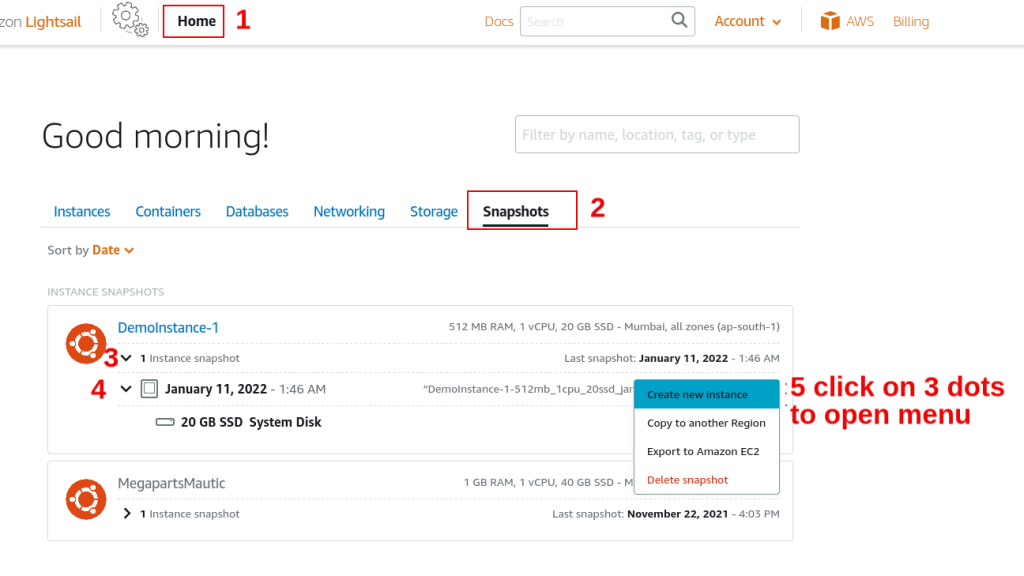Check the January 11, 2022 snapshot checkbox

[150, 389]
